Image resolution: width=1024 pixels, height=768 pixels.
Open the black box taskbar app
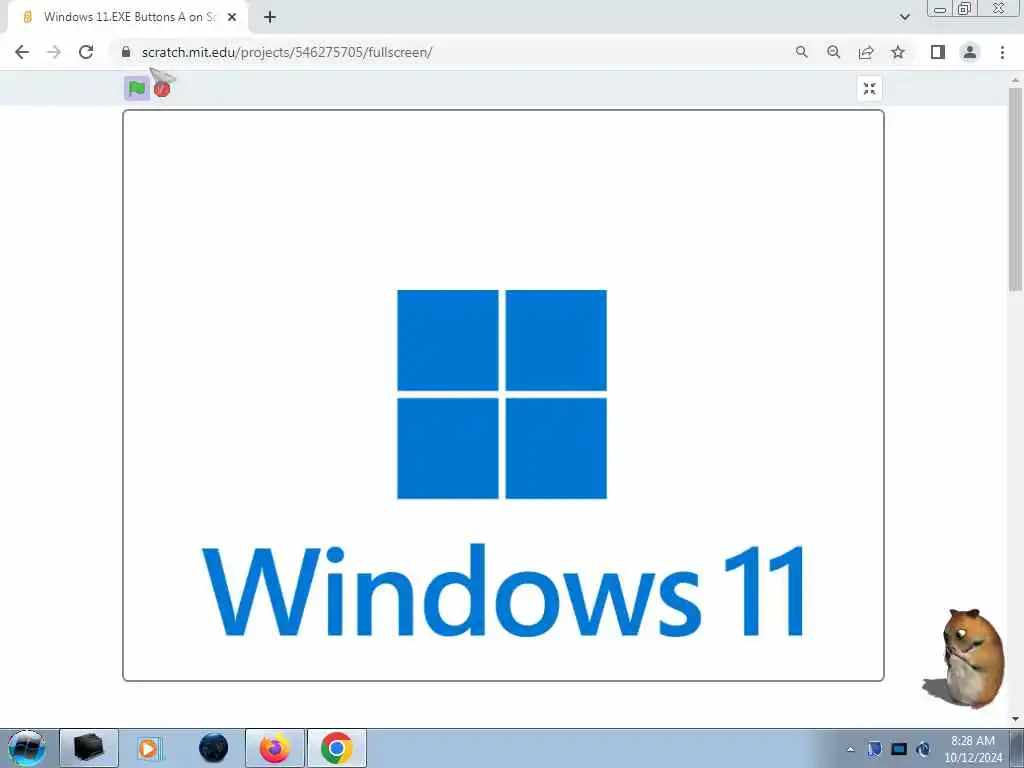[x=89, y=748]
